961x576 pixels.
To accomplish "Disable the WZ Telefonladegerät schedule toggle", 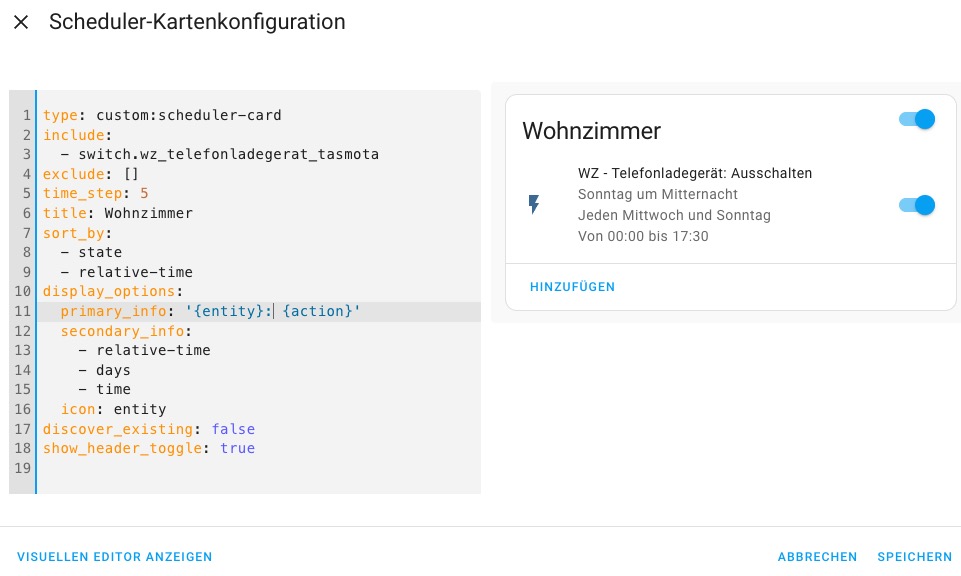I will coord(917,205).
